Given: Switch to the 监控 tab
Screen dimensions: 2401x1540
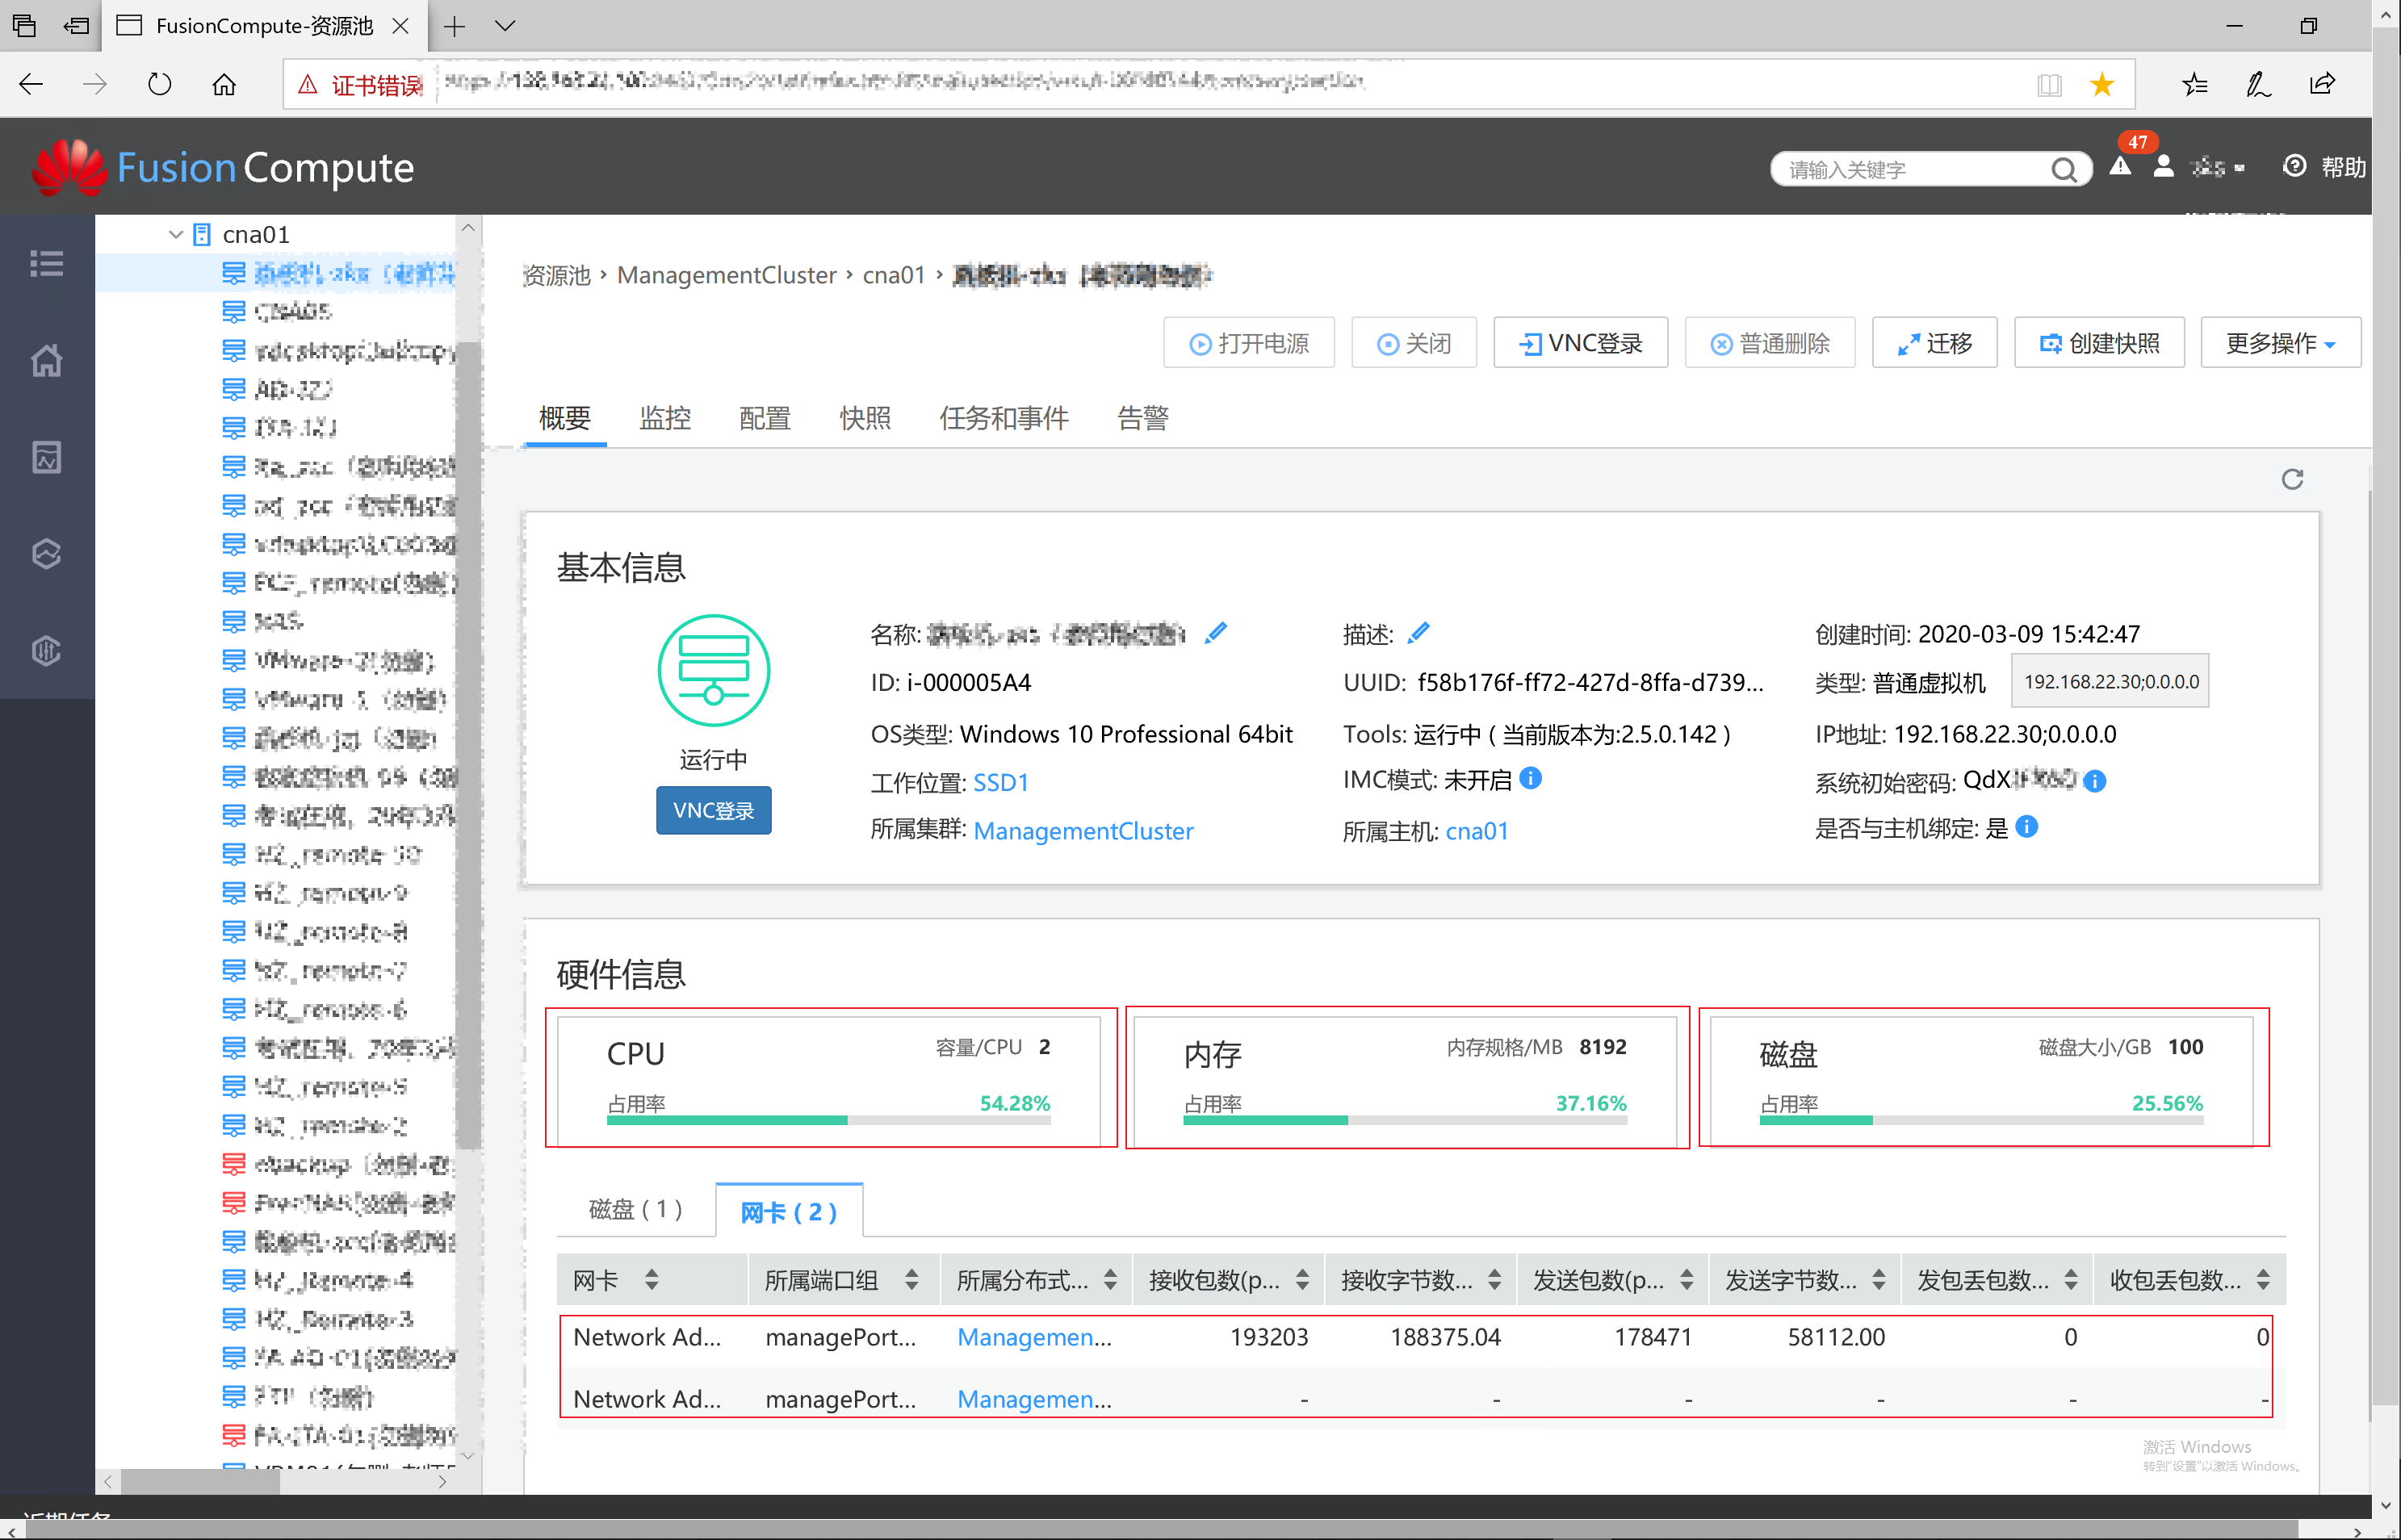Looking at the screenshot, I should tap(665, 418).
